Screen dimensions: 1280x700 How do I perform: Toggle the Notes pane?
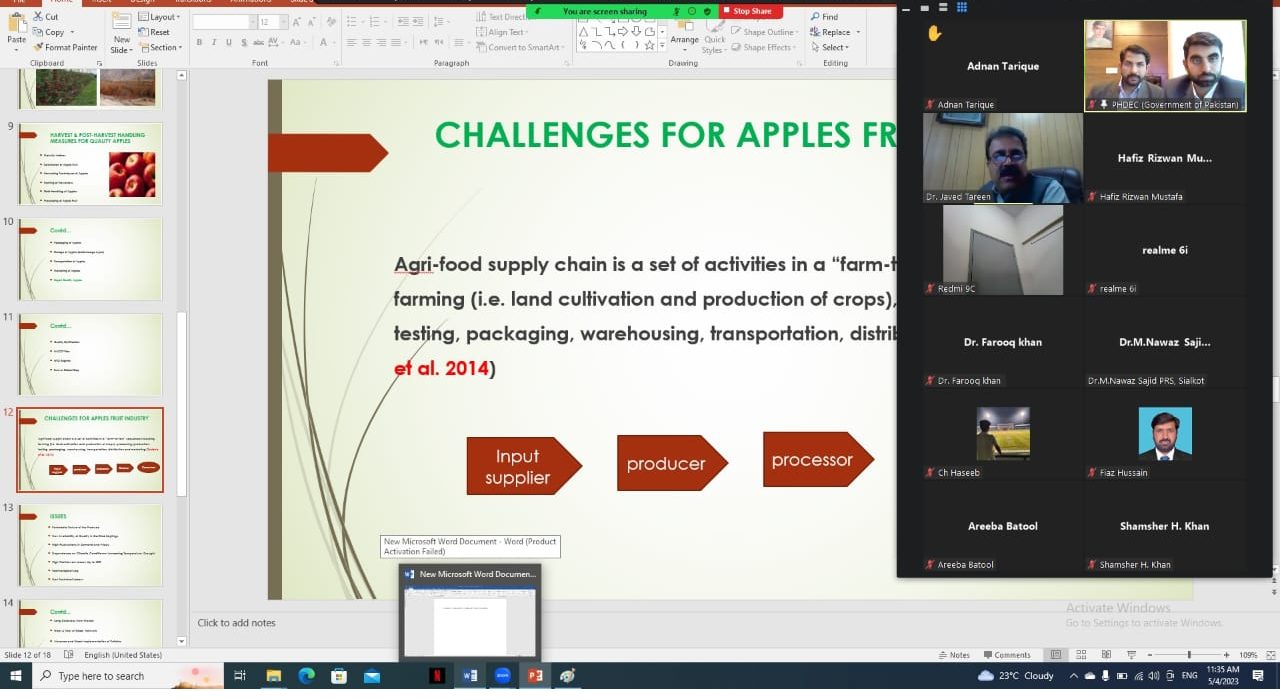coord(953,655)
